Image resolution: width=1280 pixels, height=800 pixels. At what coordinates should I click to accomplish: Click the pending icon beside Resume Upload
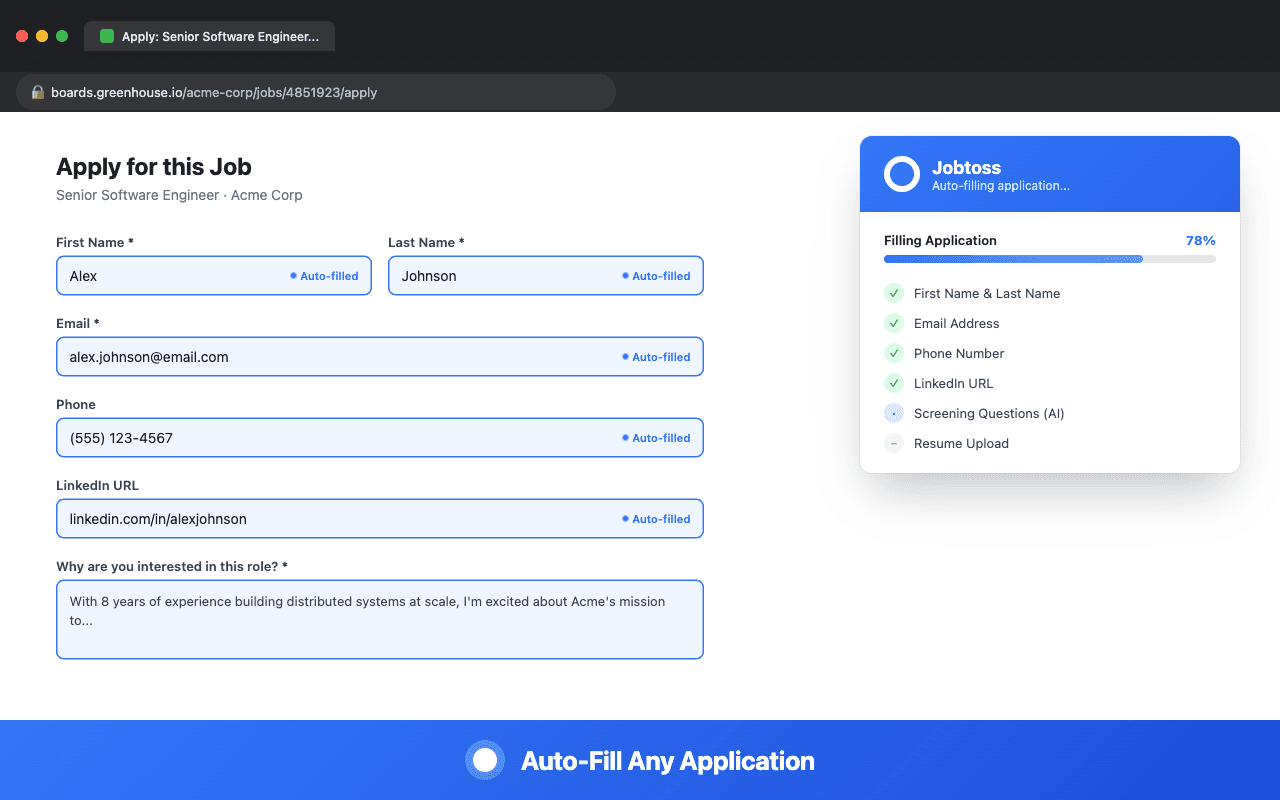coord(894,443)
